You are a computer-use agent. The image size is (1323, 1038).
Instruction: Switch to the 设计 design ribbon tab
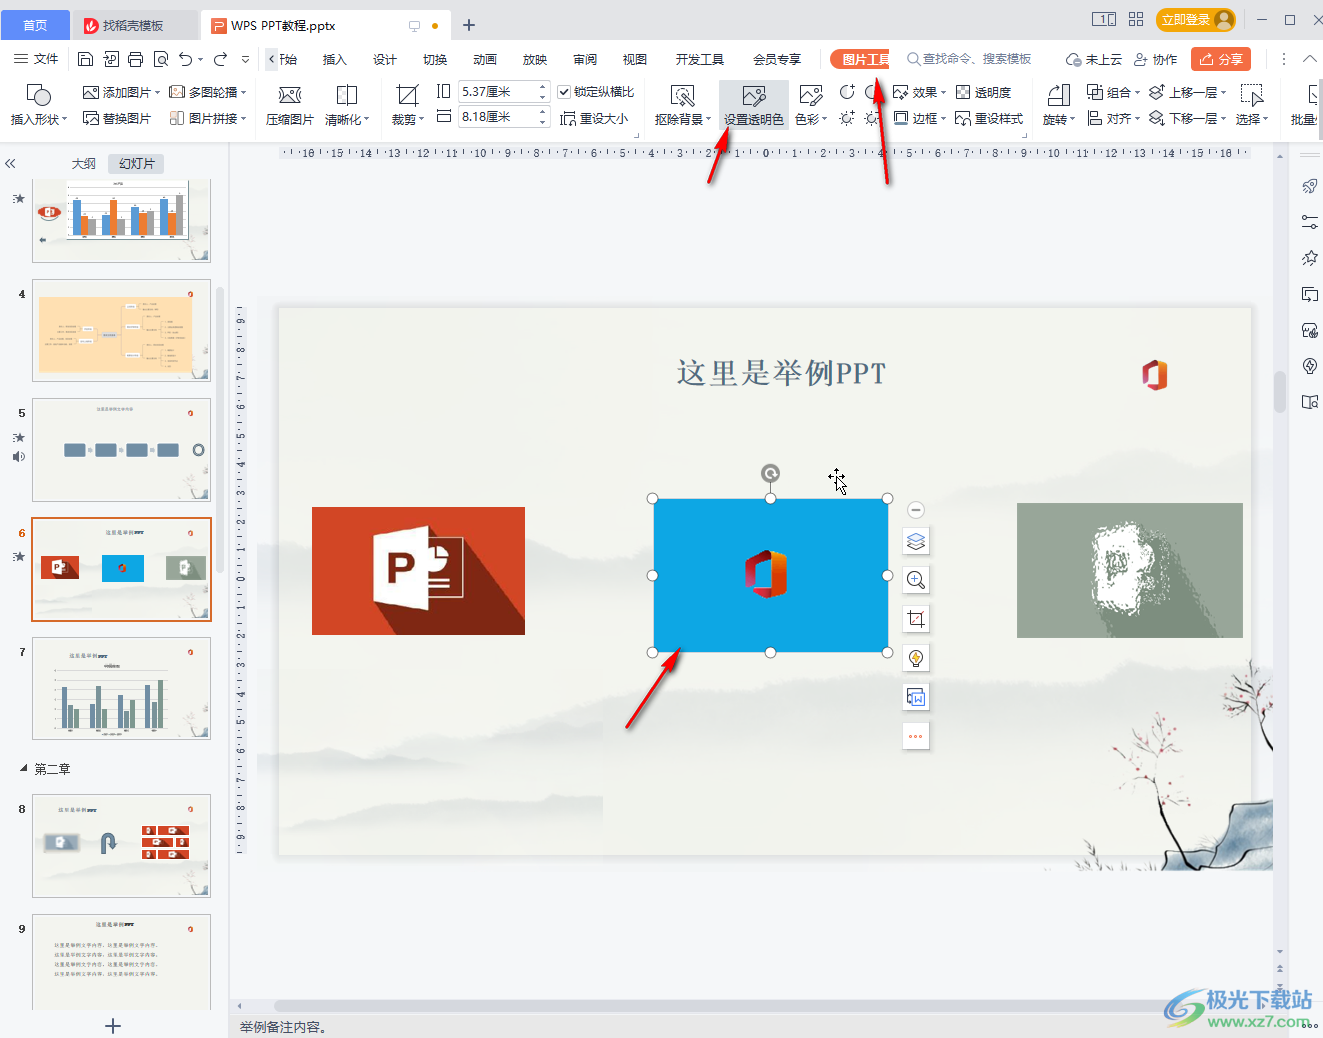(x=385, y=59)
